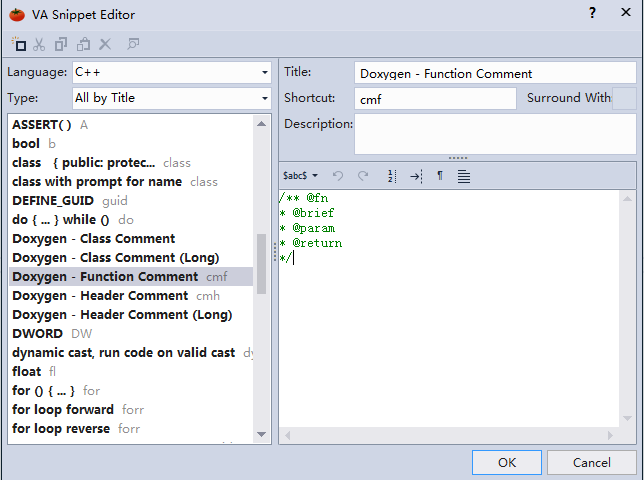Click the help question mark icon
This screenshot has height=480, width=644.
[592, 13]
